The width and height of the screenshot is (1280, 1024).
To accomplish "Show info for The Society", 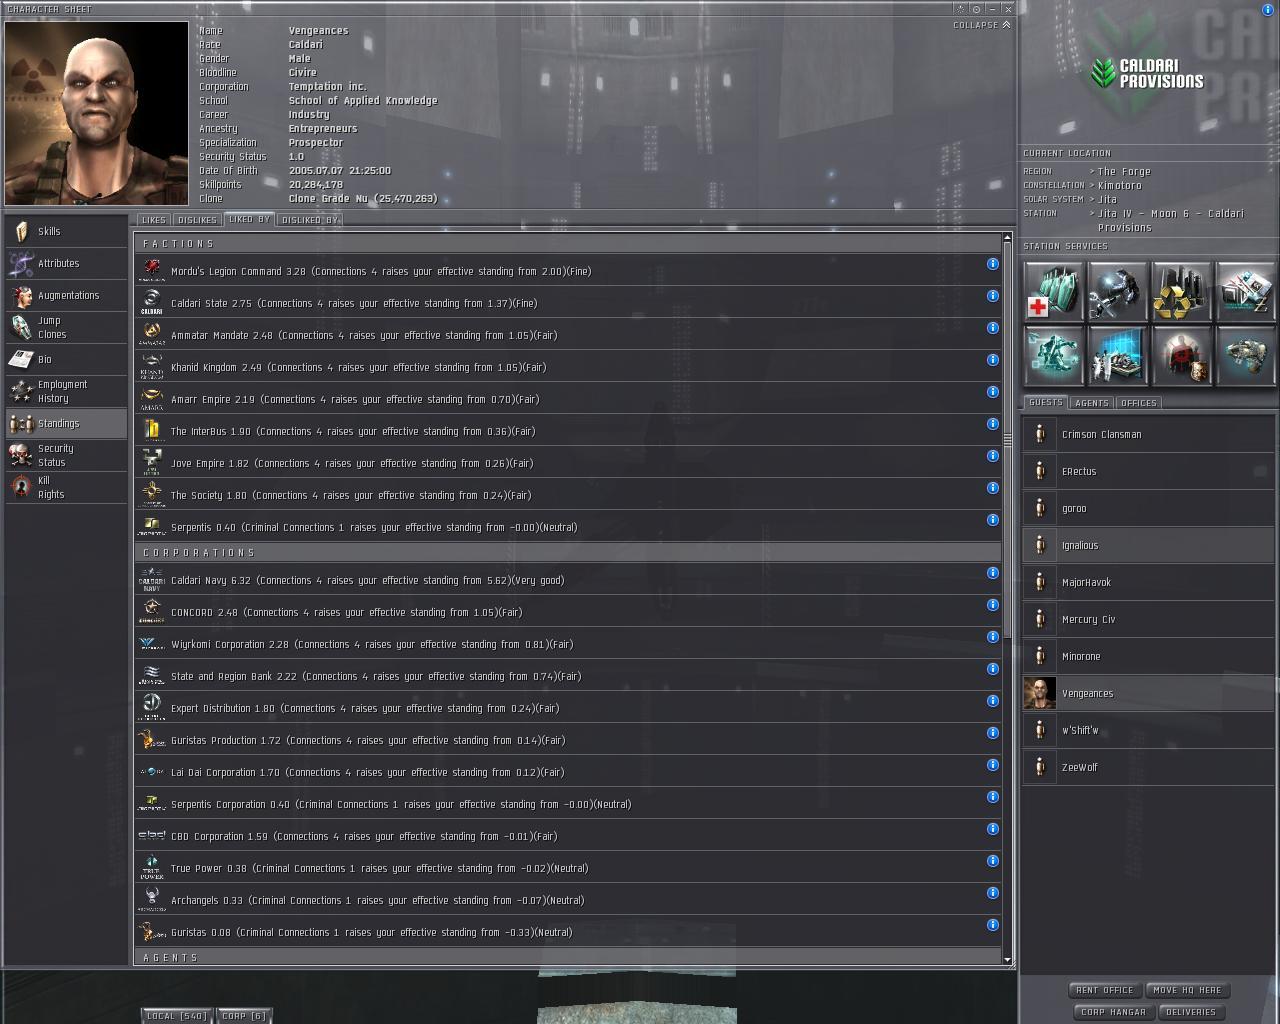I will [x=993, y=488].
